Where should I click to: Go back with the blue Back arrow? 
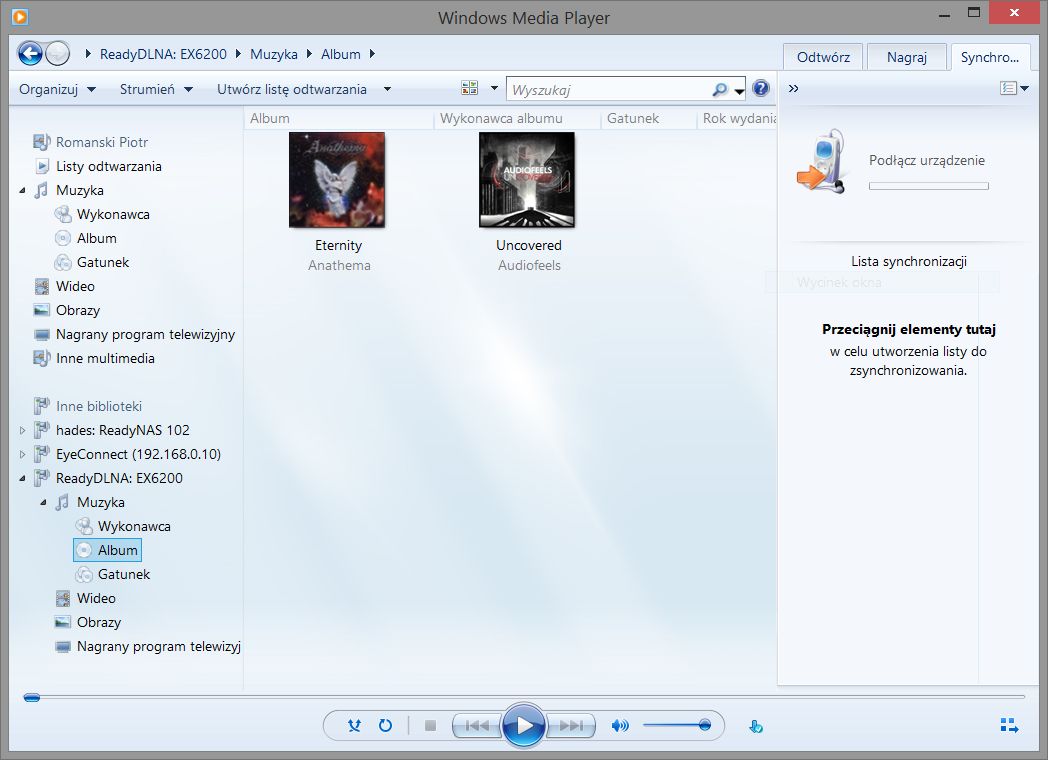(x=30, y=53)
